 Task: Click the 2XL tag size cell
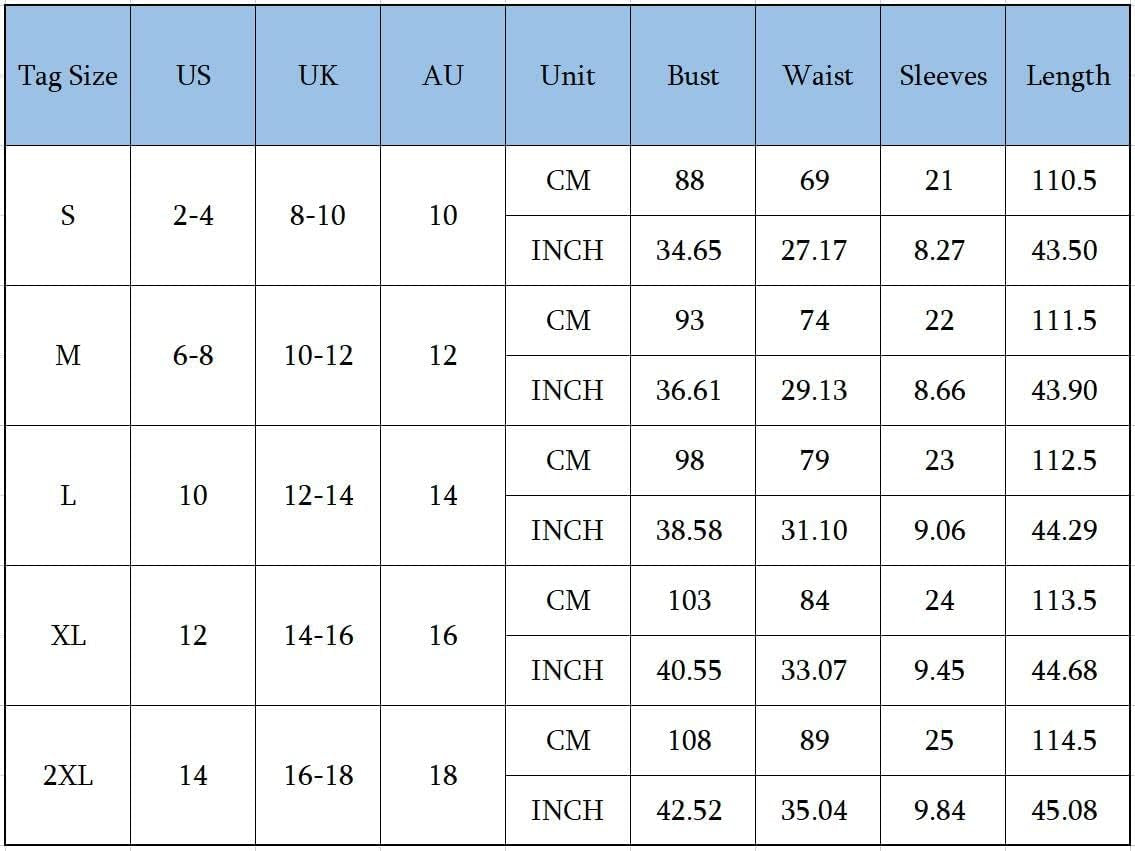(67, 775)
